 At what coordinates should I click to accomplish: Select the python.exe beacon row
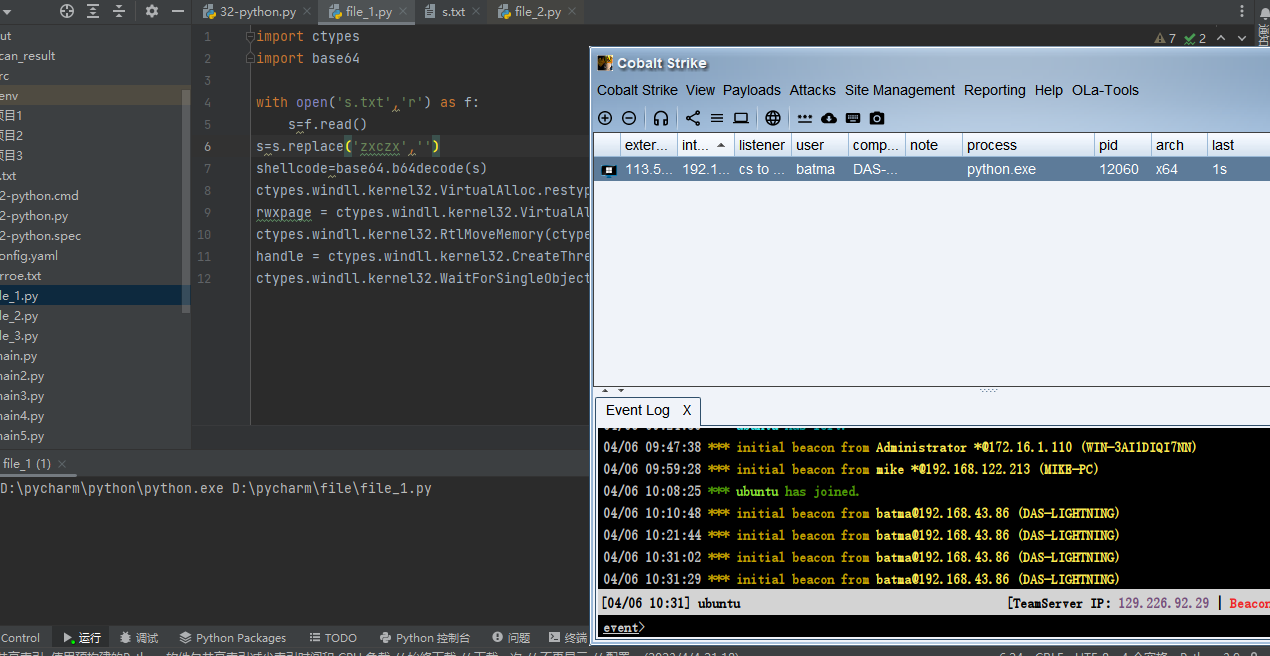(932, 169)
